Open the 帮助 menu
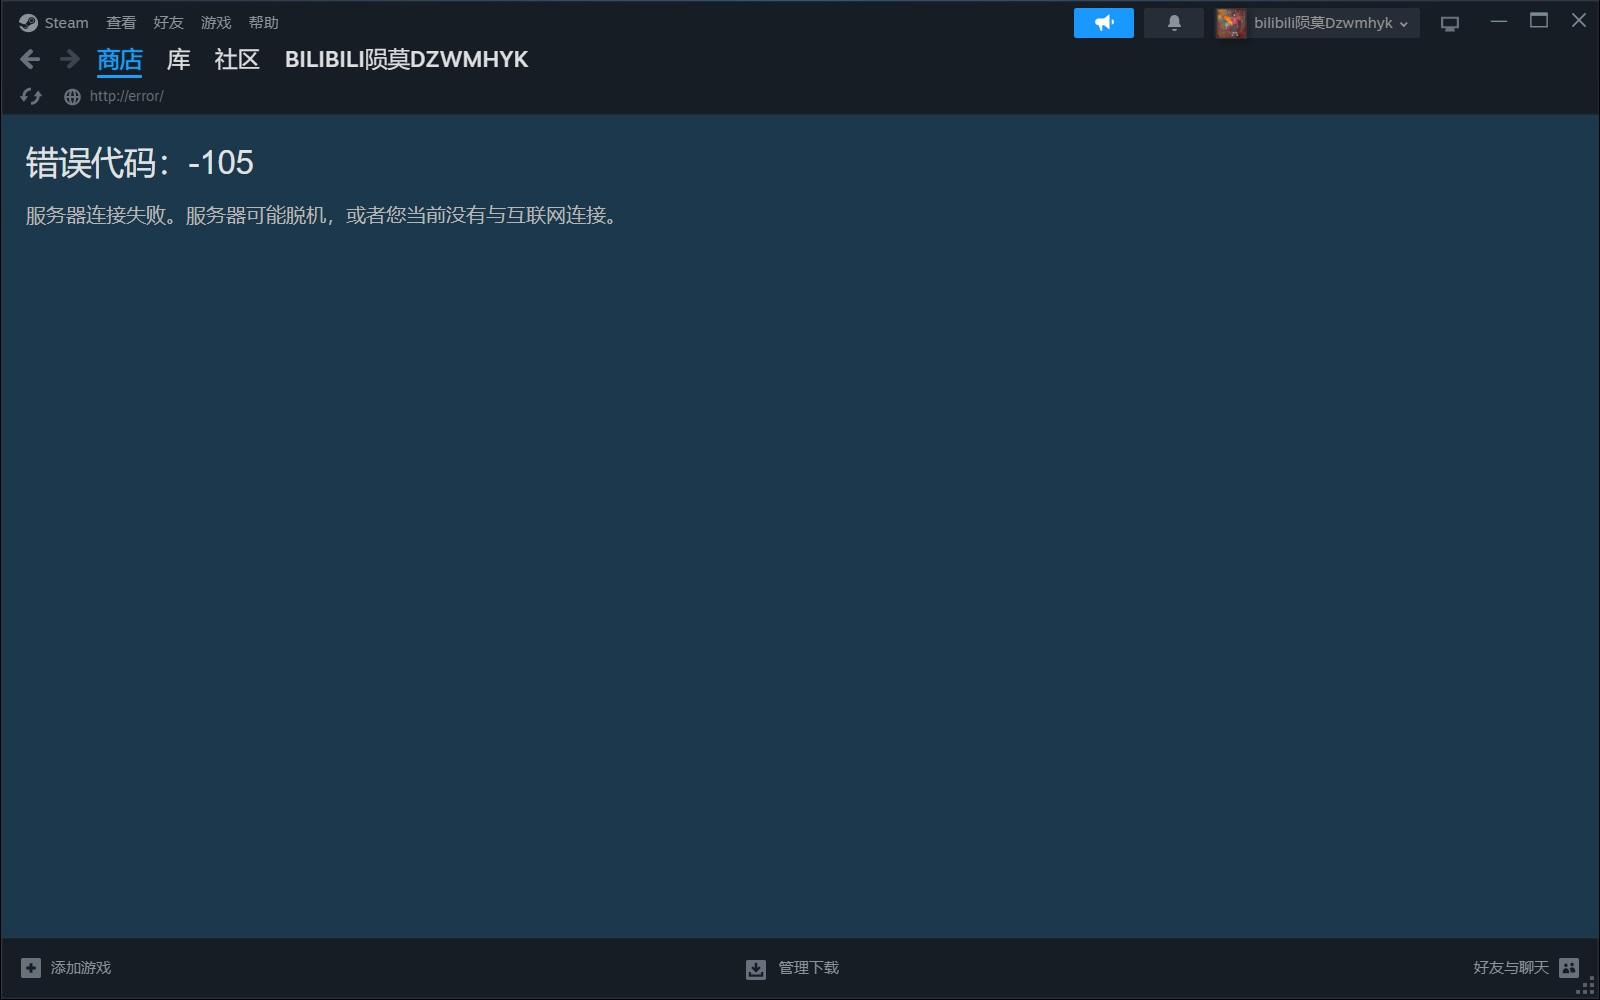 pos(263,23)
